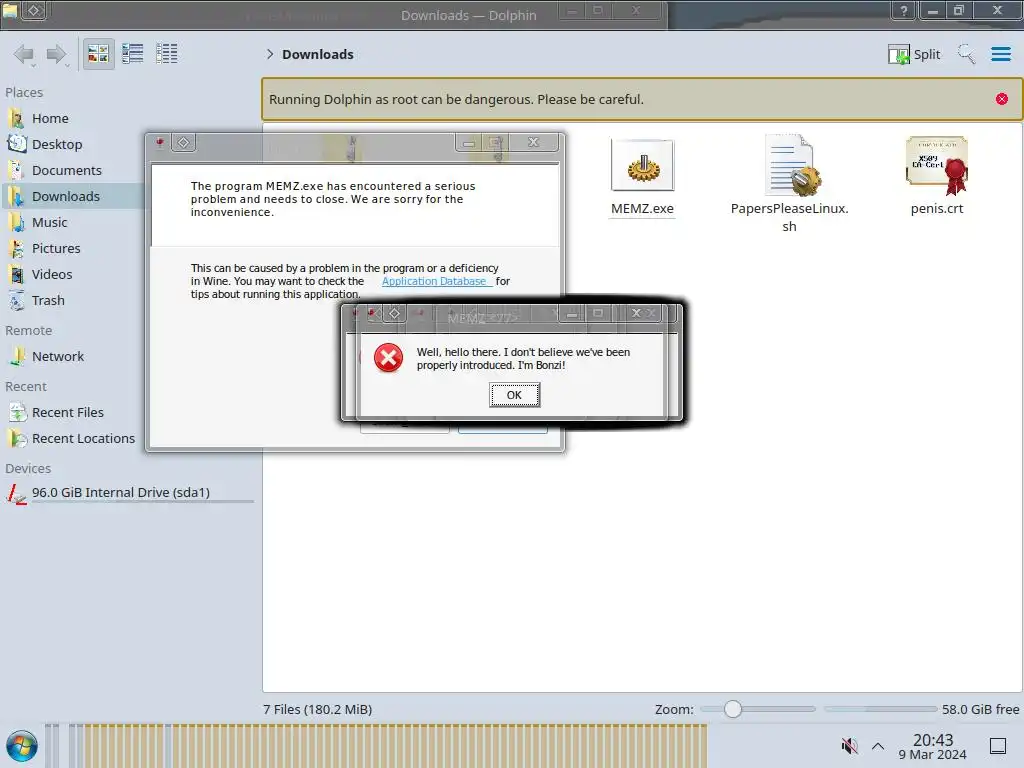Viewport: 1024px width, 768px height.
Task: Click the Downloads breadcrumb label
Action: click(318, 54)
